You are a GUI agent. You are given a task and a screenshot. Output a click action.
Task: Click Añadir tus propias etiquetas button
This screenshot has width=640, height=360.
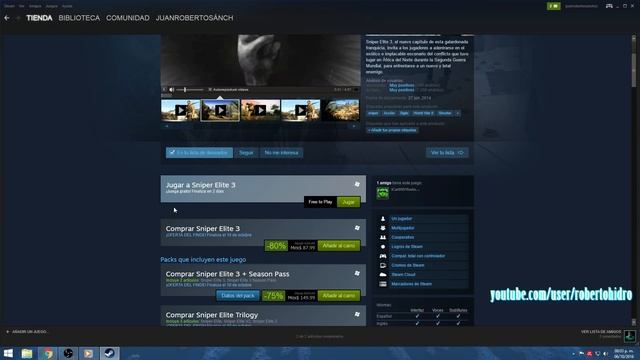point(392,130)
